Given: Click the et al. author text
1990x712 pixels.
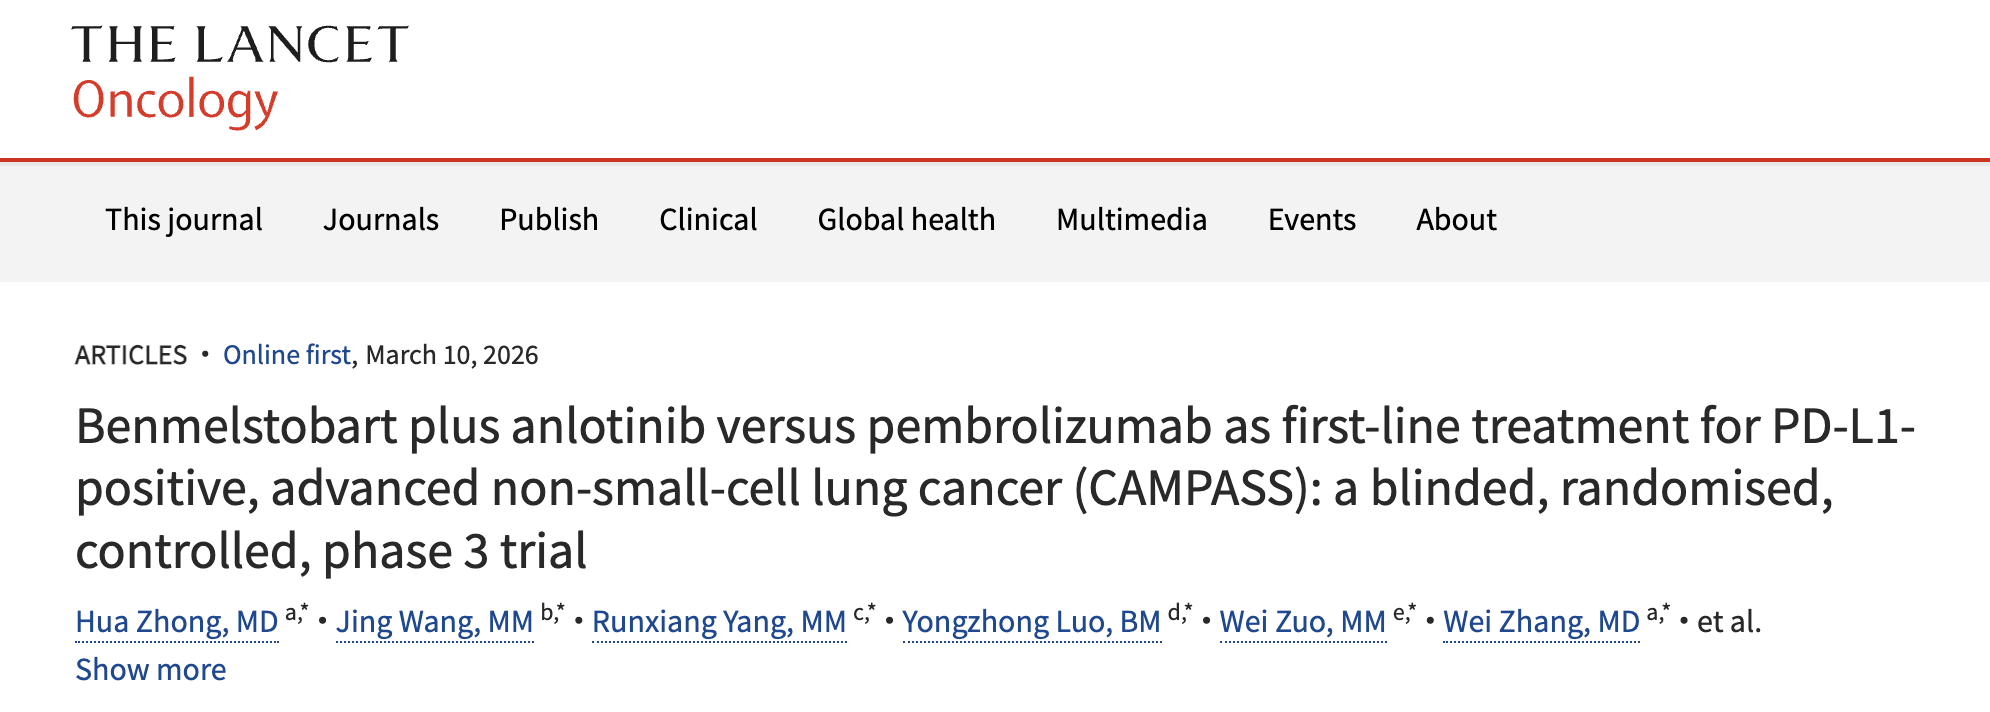Looking at the screenshot, I should pyautogui.click(x=1729, y=622).
